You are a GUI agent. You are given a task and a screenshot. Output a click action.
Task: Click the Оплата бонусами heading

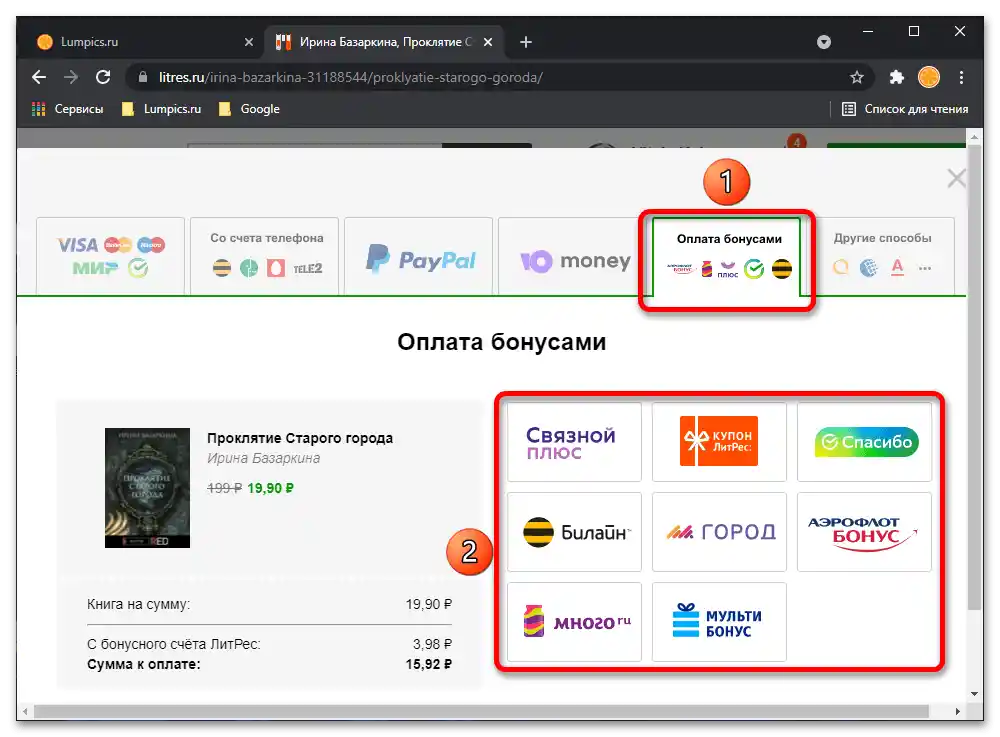(501, 342)
